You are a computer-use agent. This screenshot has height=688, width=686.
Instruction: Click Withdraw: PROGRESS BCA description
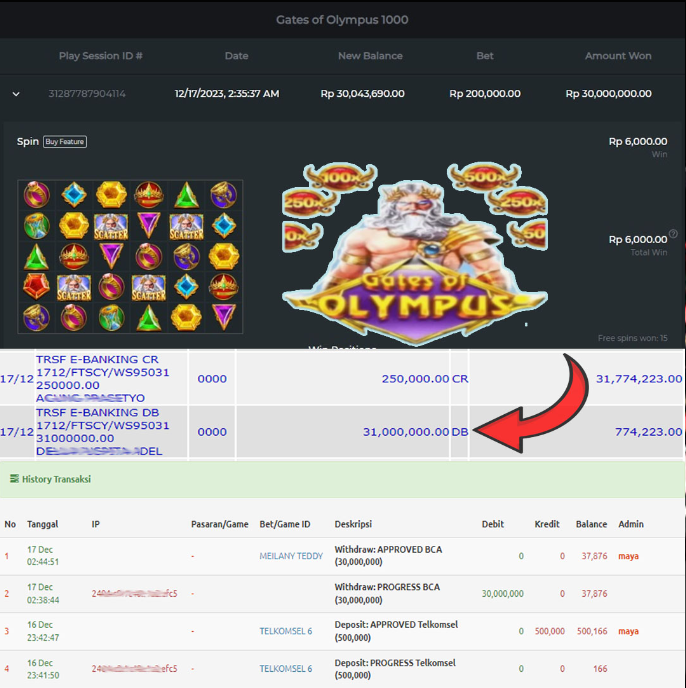pos(387,593)
